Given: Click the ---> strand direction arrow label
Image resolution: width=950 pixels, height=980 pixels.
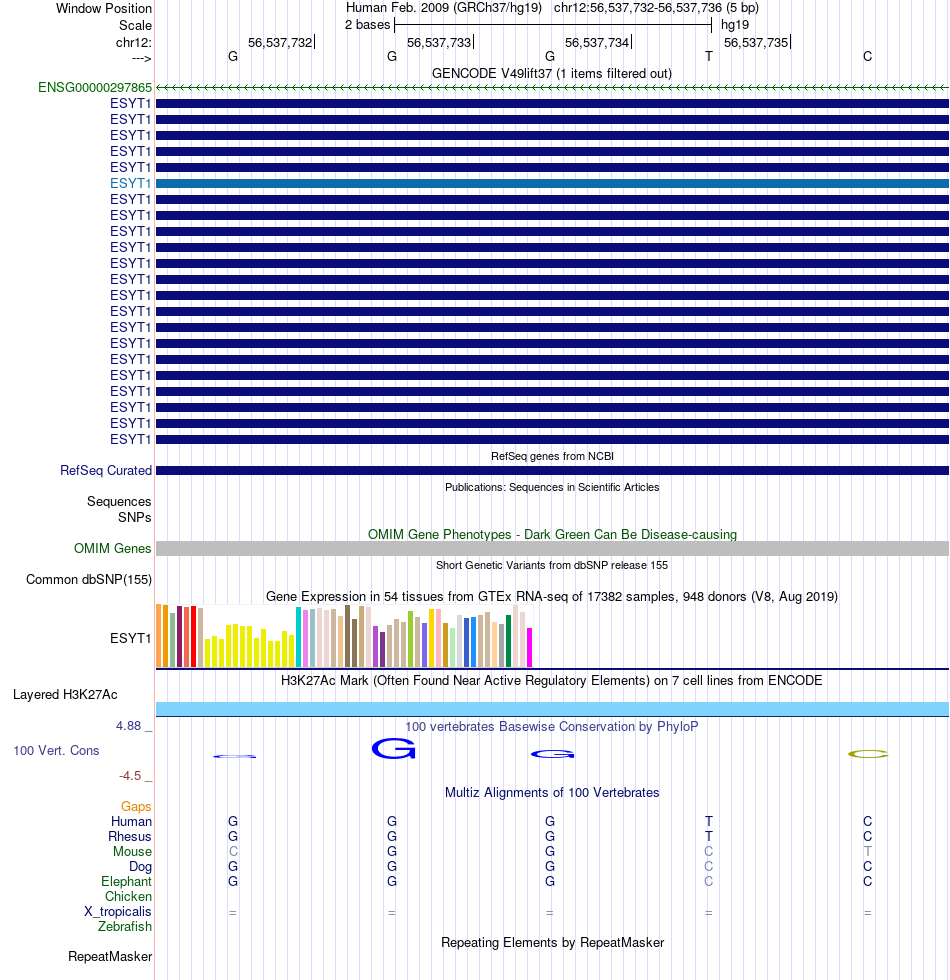Looking at the screenshot, I should click(x=142, y=58).
